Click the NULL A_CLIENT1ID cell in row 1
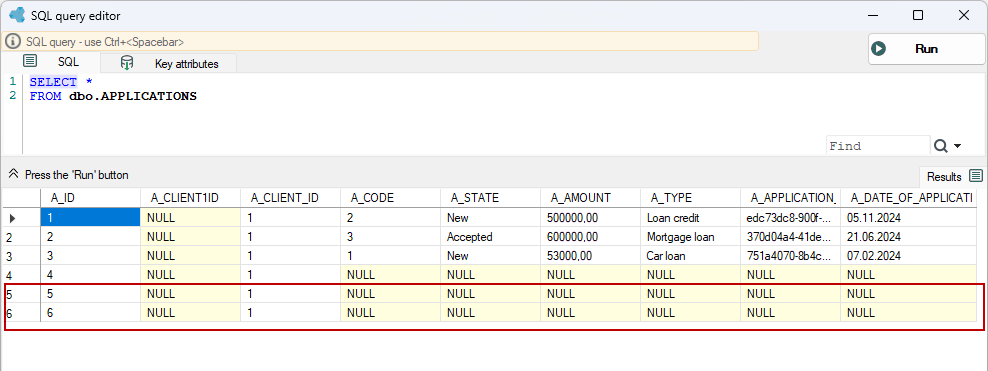Image resolution: width=988 pixels, height=371 pixels. tap(190, 218)
